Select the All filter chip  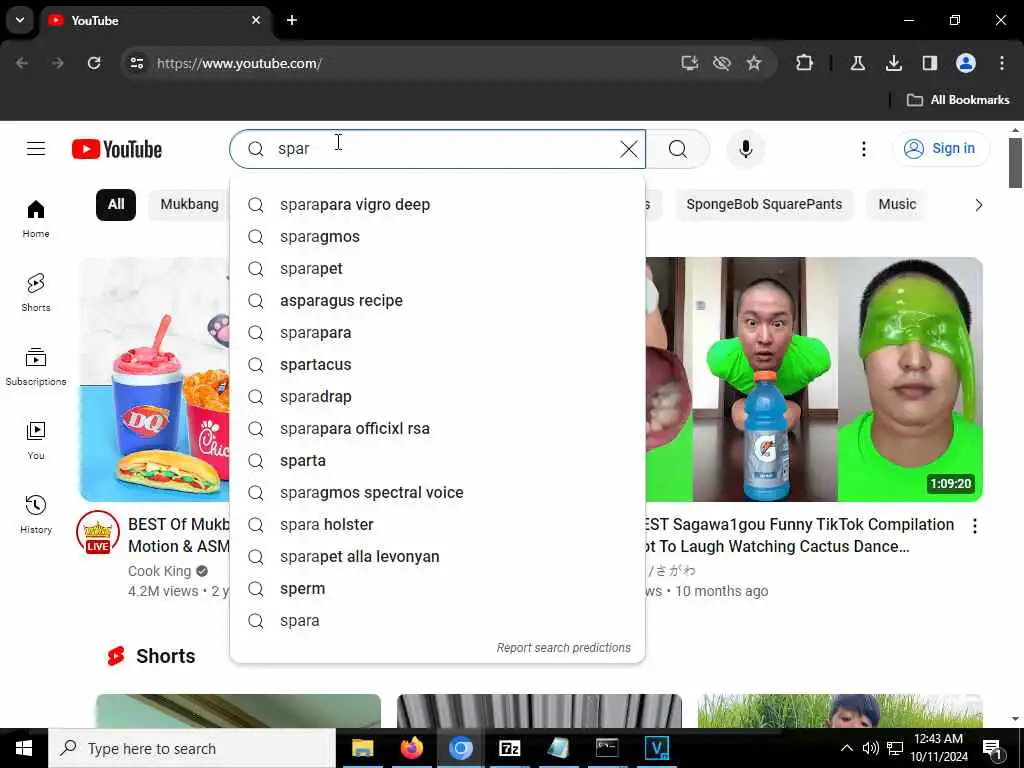(x=116, y=204)
